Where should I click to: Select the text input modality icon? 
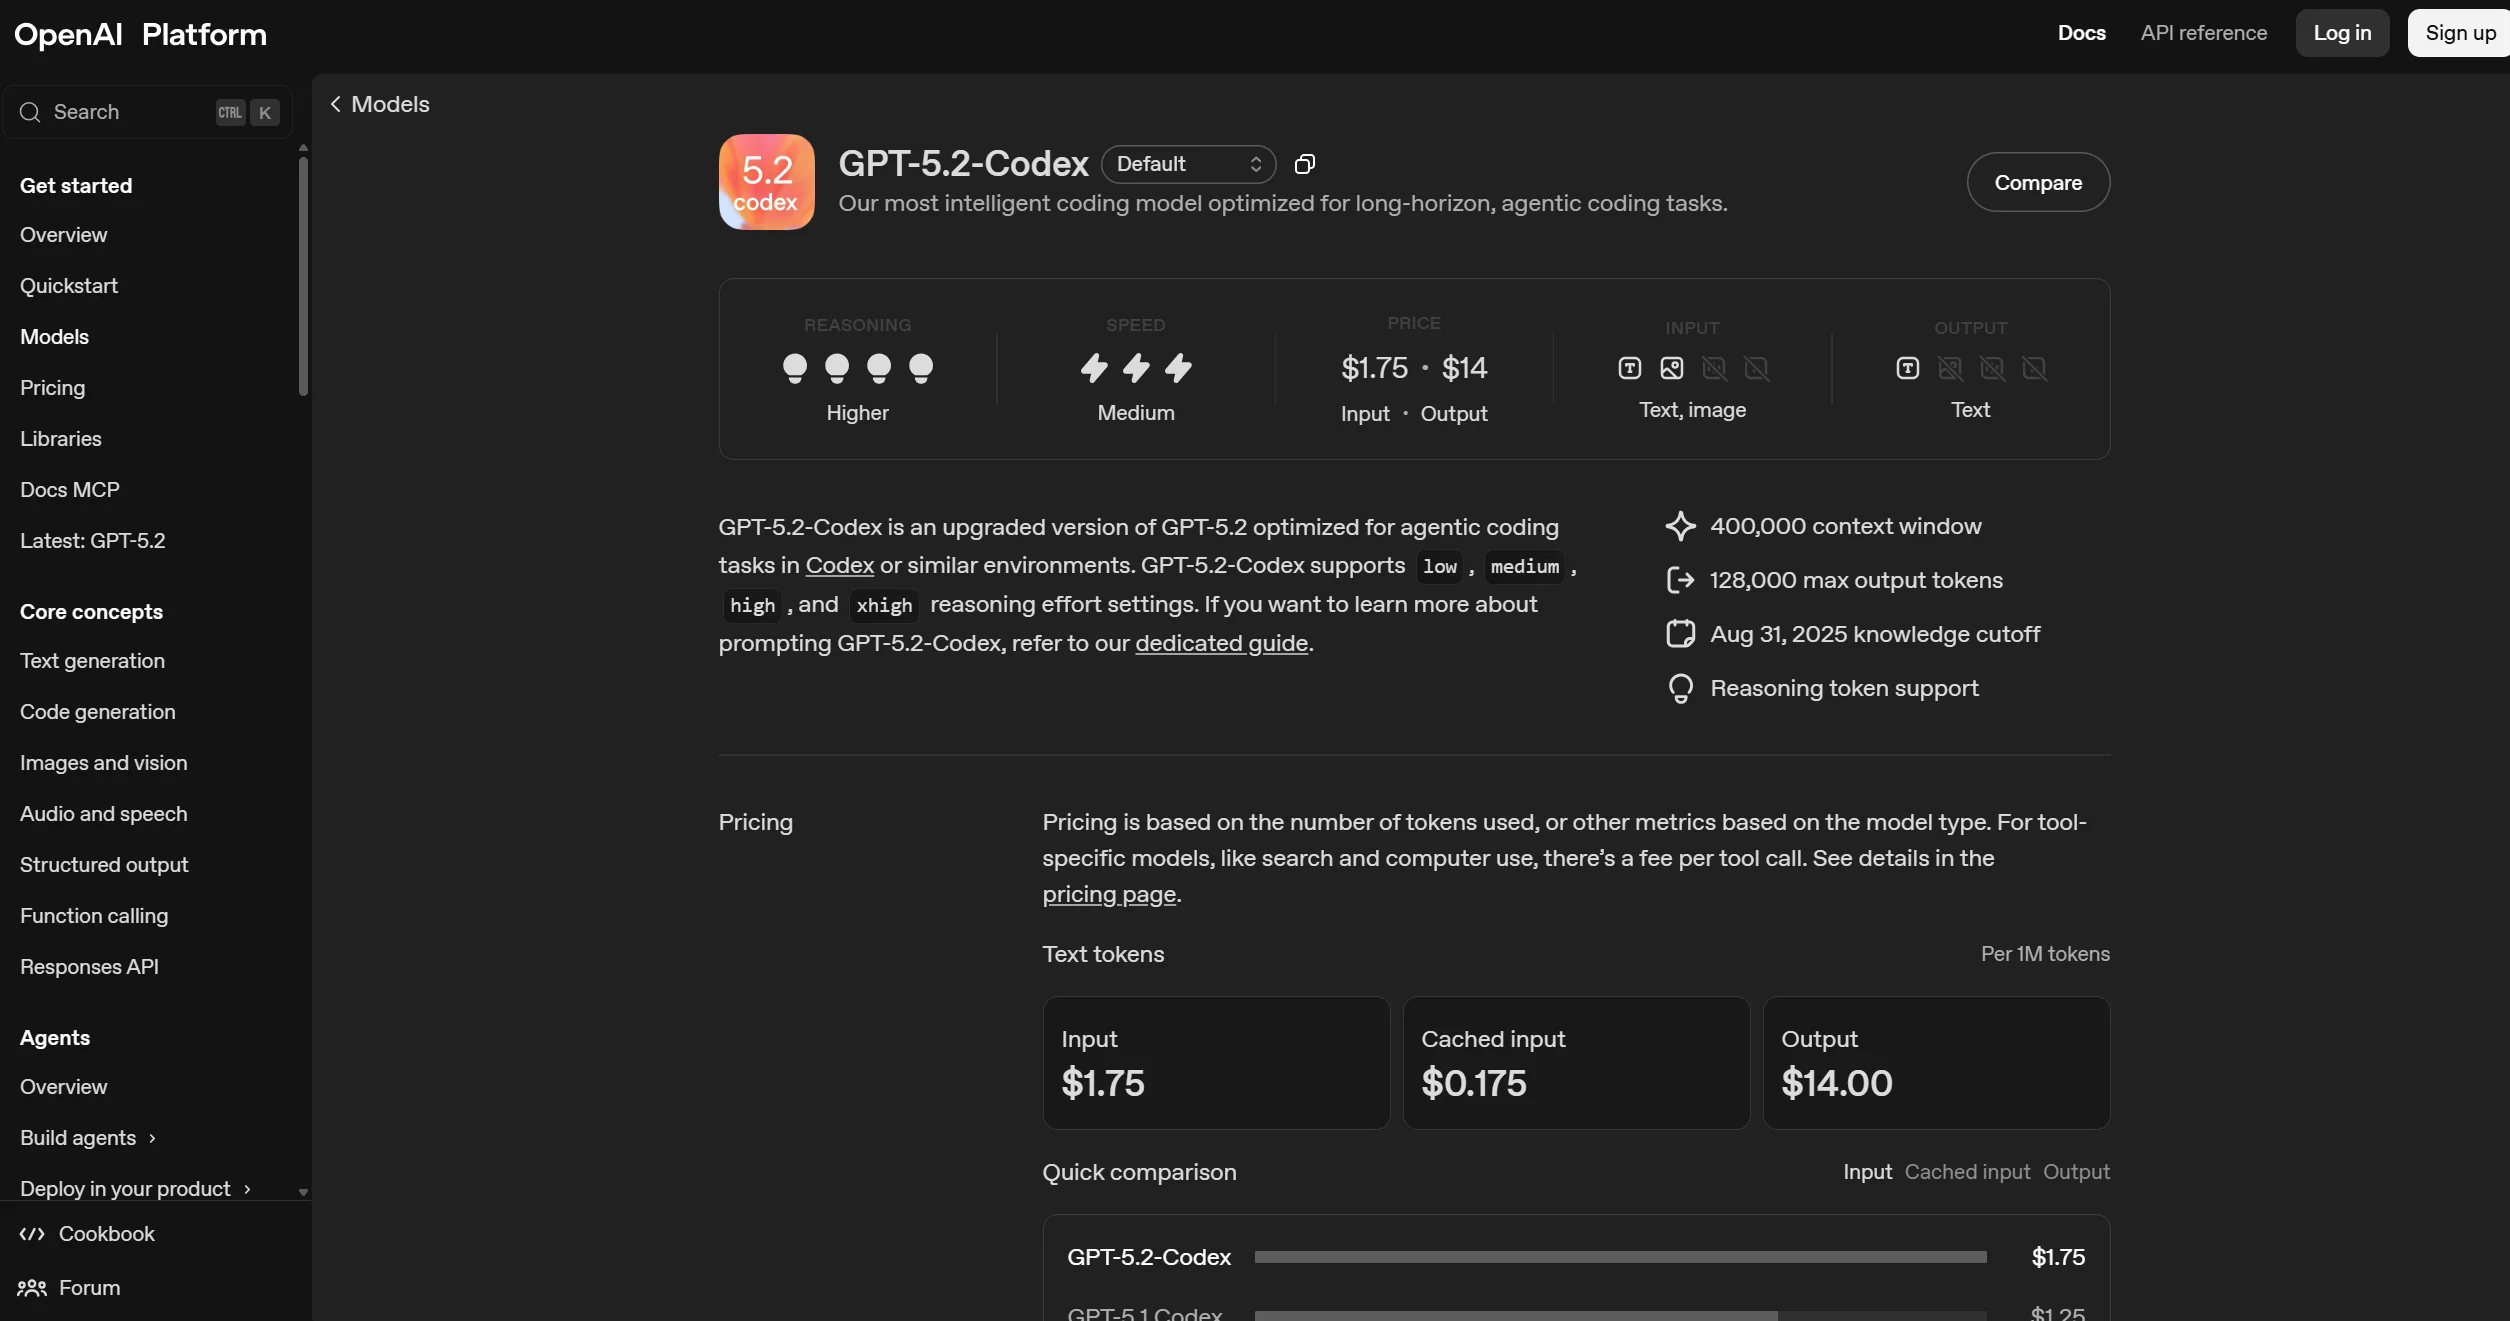1629,368
